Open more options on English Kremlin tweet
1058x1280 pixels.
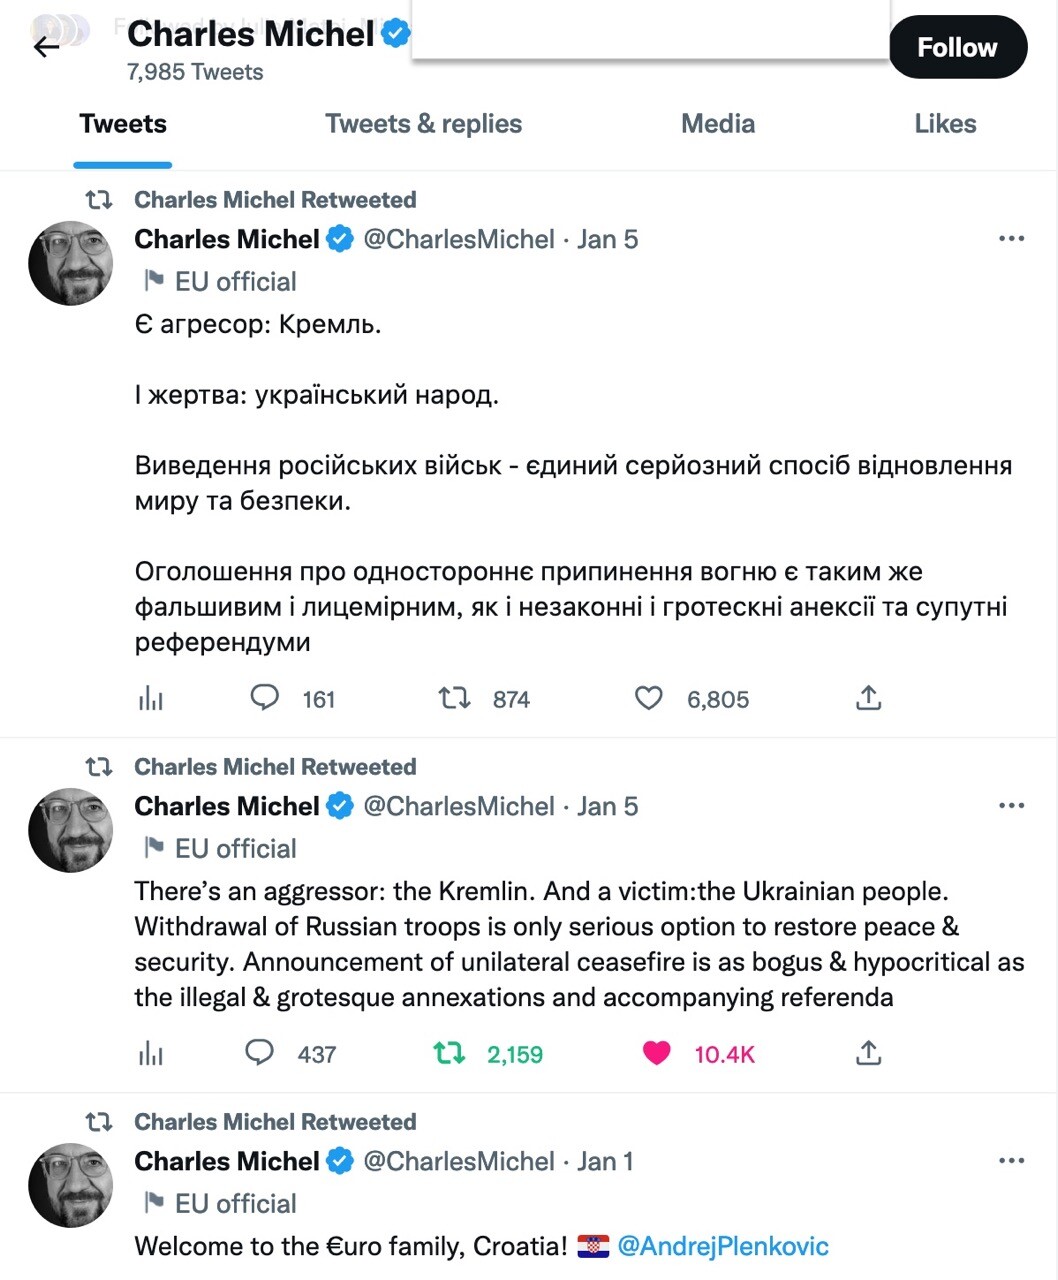pyautogui.click(x=1011, y=806)
